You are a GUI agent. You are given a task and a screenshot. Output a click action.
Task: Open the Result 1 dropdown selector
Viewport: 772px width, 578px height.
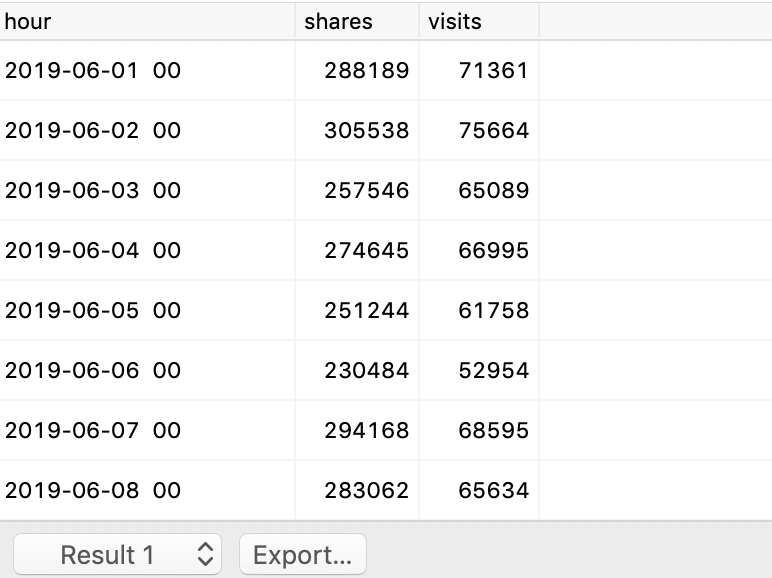(x=117, y=555)
